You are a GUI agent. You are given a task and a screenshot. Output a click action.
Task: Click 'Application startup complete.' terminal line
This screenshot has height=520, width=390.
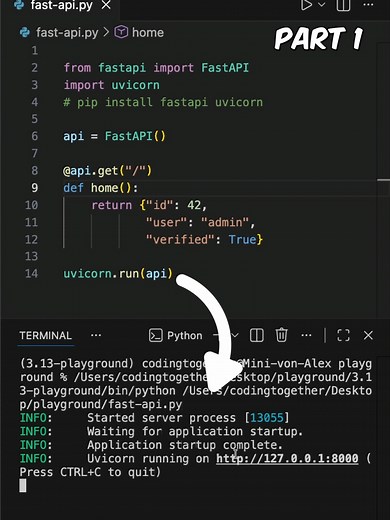[185, 445]
